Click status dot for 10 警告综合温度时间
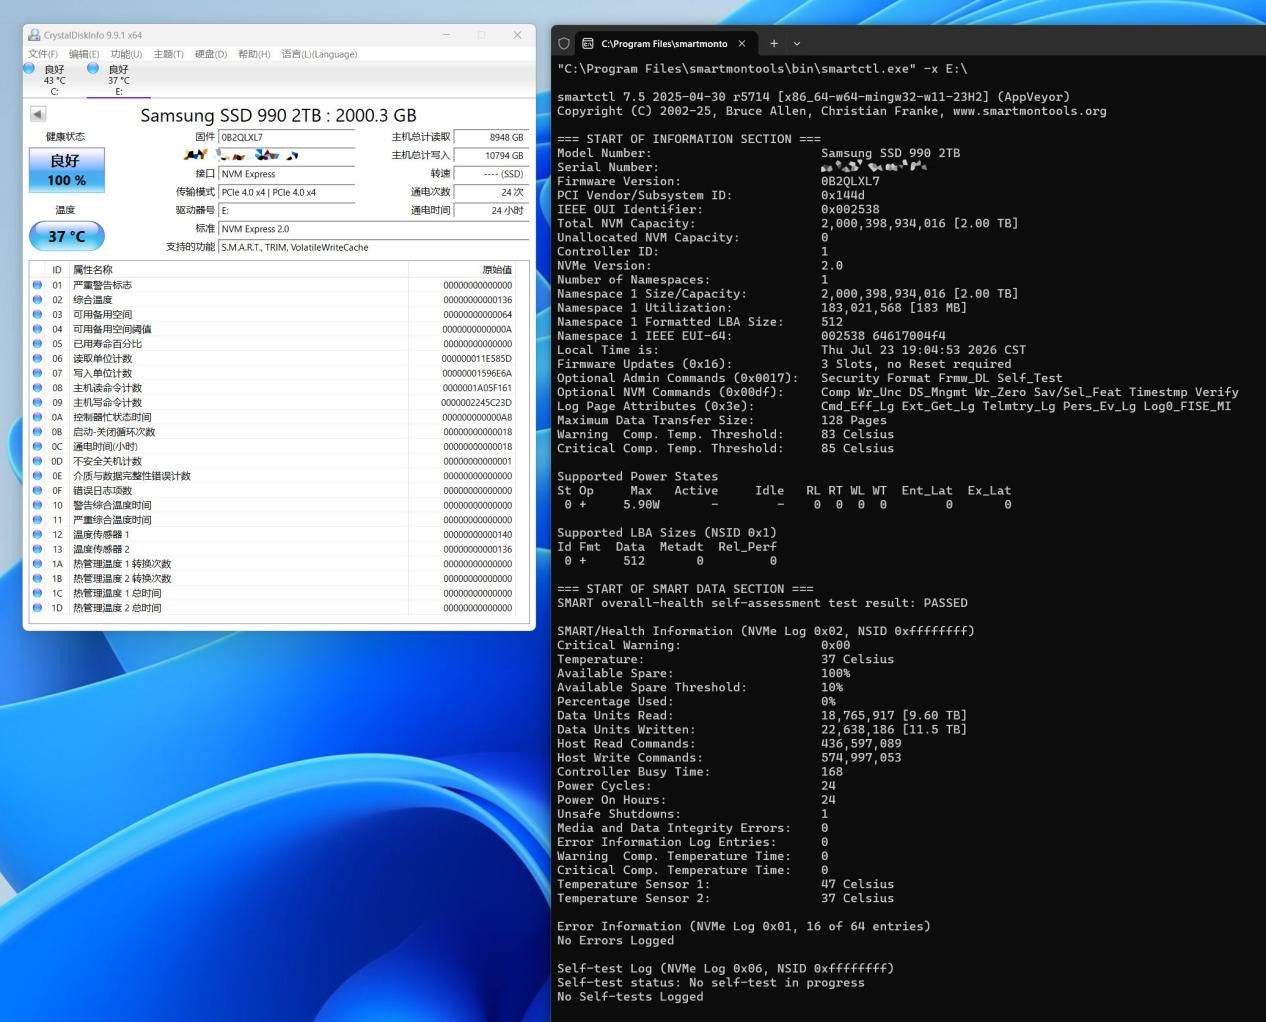1266x1022 pixels. pos(38,505)
